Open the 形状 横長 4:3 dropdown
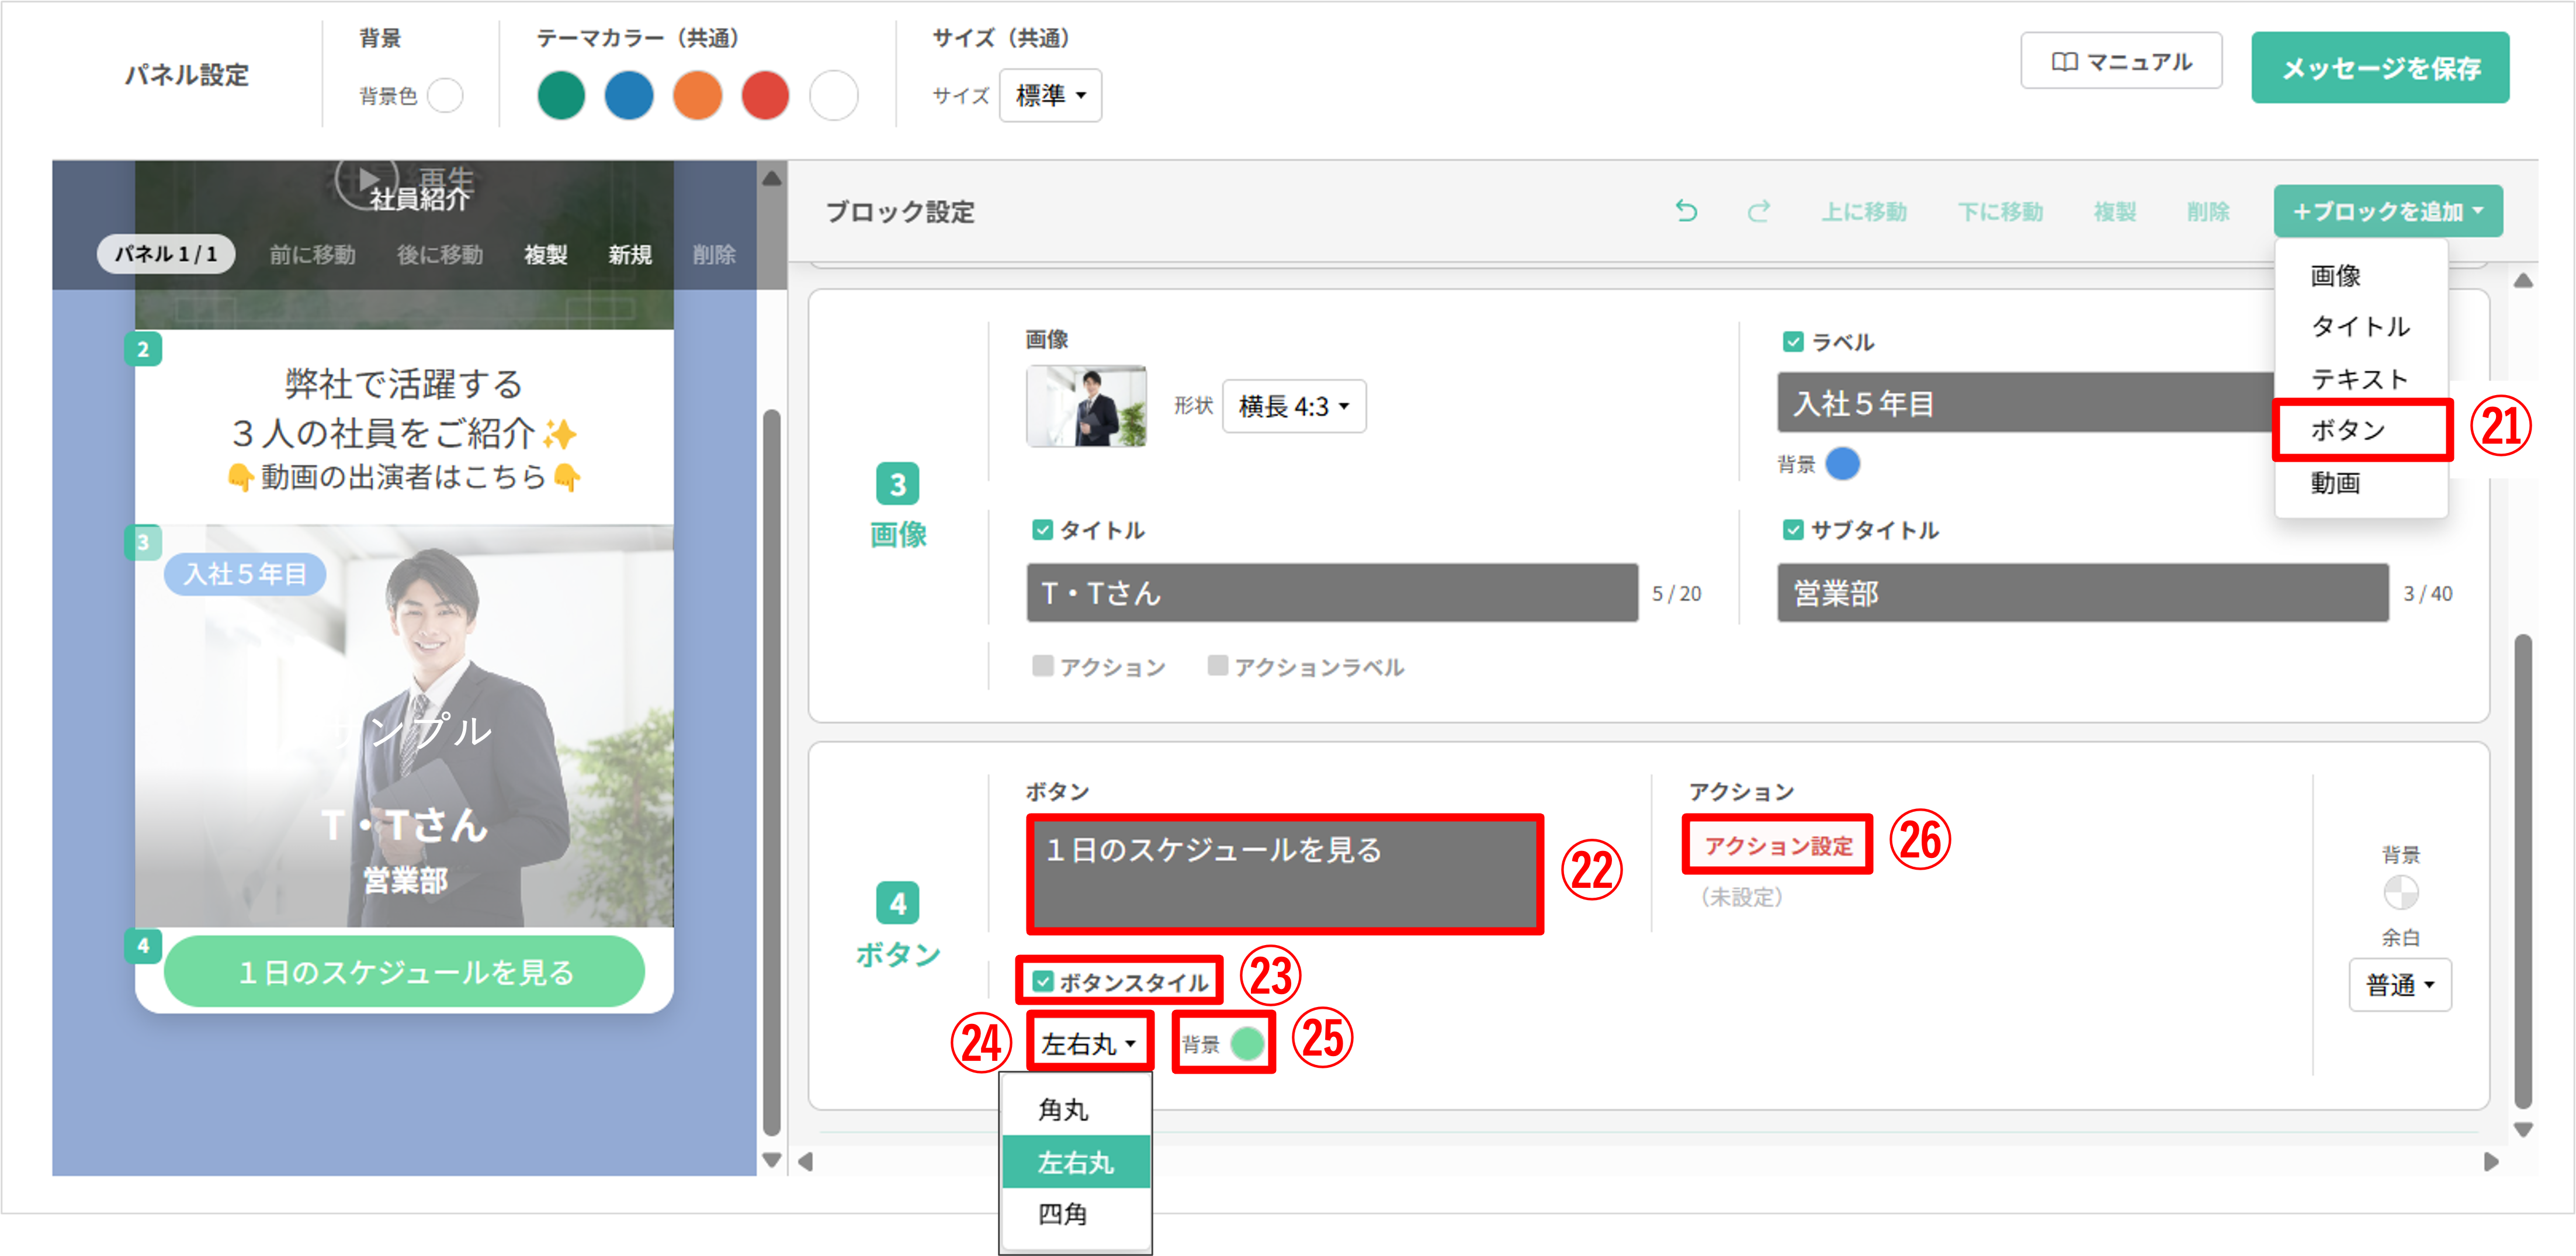 coord(1293,406)
